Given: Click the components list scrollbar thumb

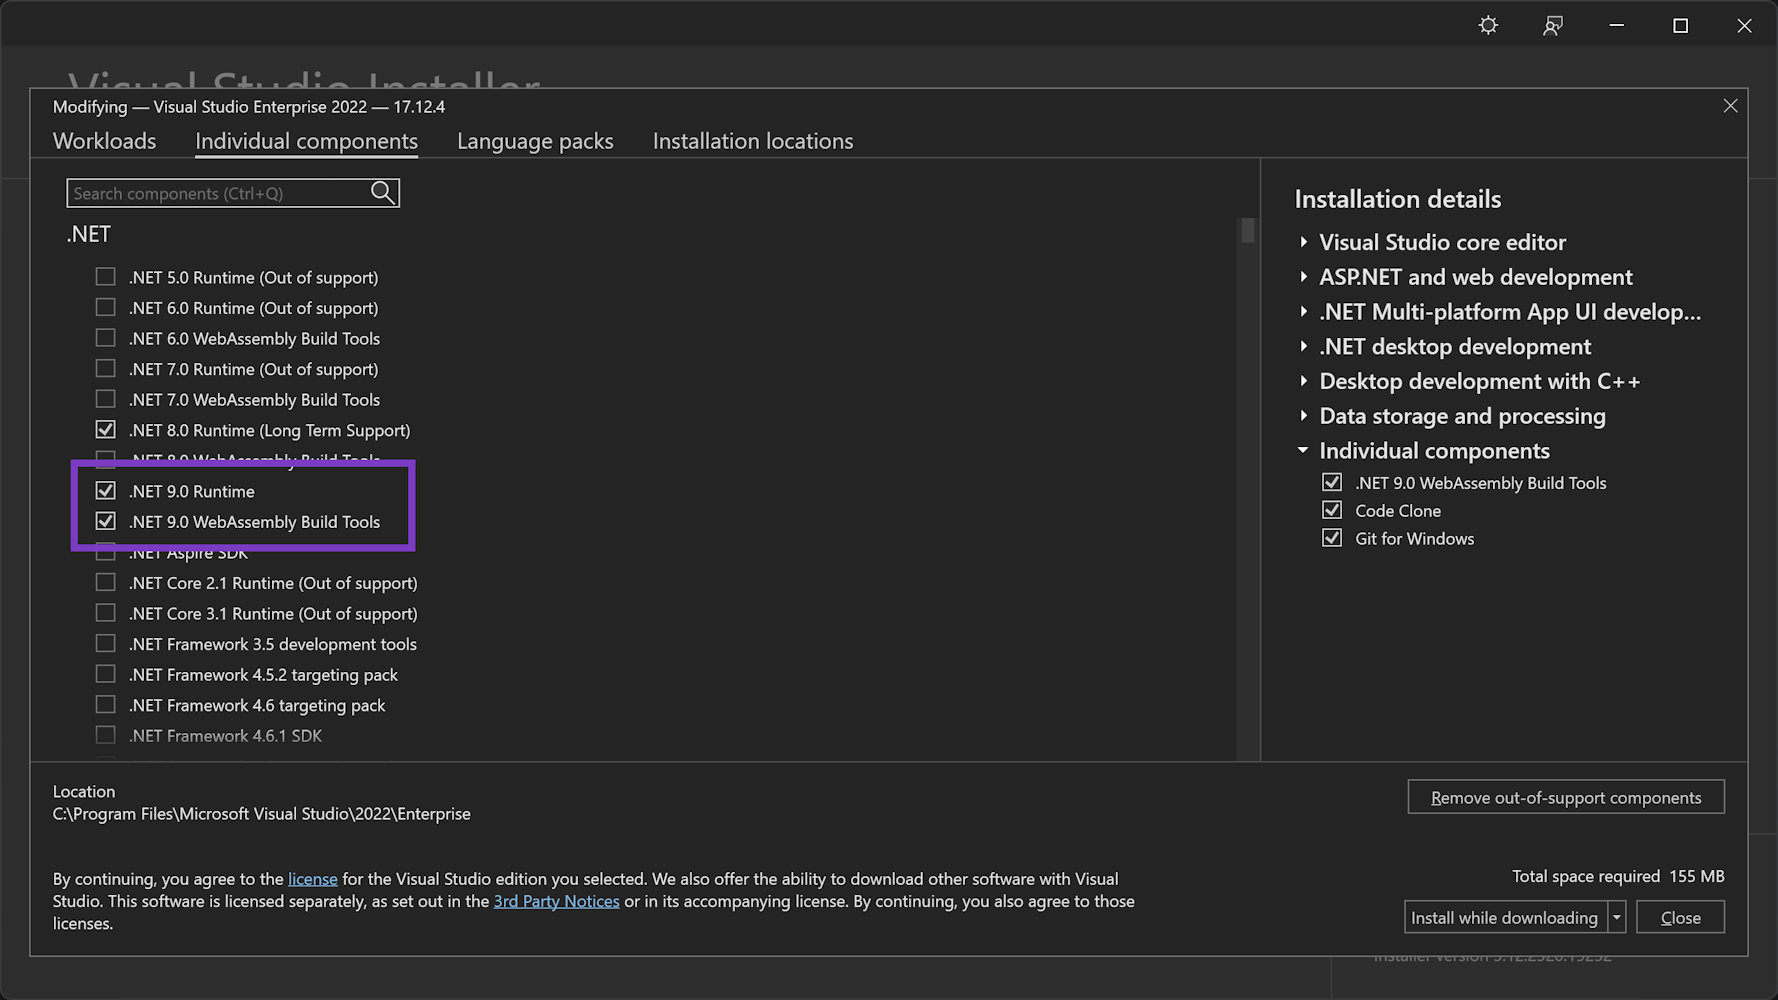Looking at the screenshot, I should [1247, 230].
